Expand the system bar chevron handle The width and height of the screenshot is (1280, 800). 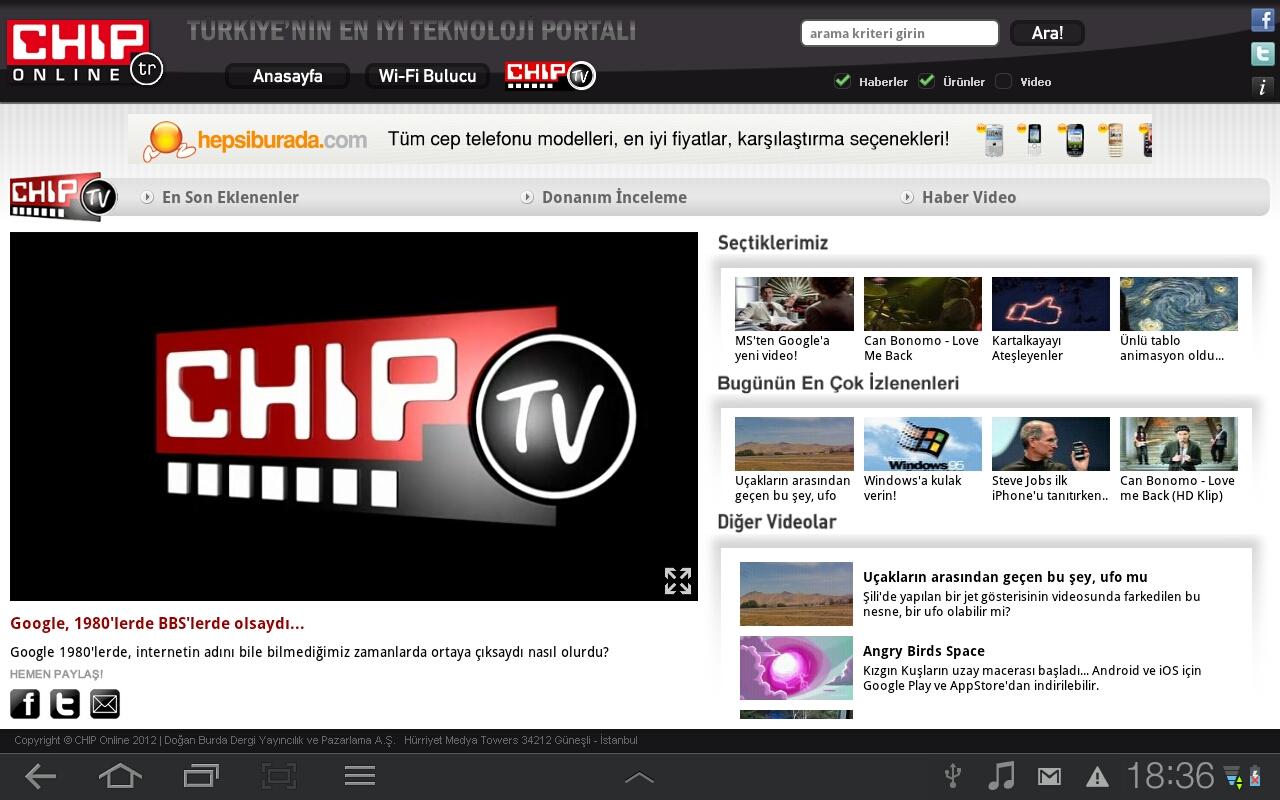(639, 777)
